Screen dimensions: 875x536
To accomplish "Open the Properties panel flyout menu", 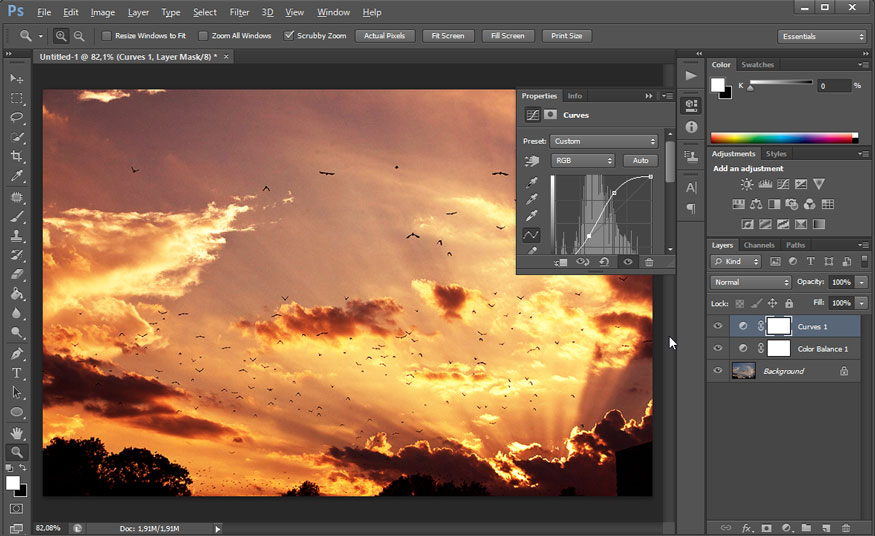I will pyautogui.click(x=667, y=96).
